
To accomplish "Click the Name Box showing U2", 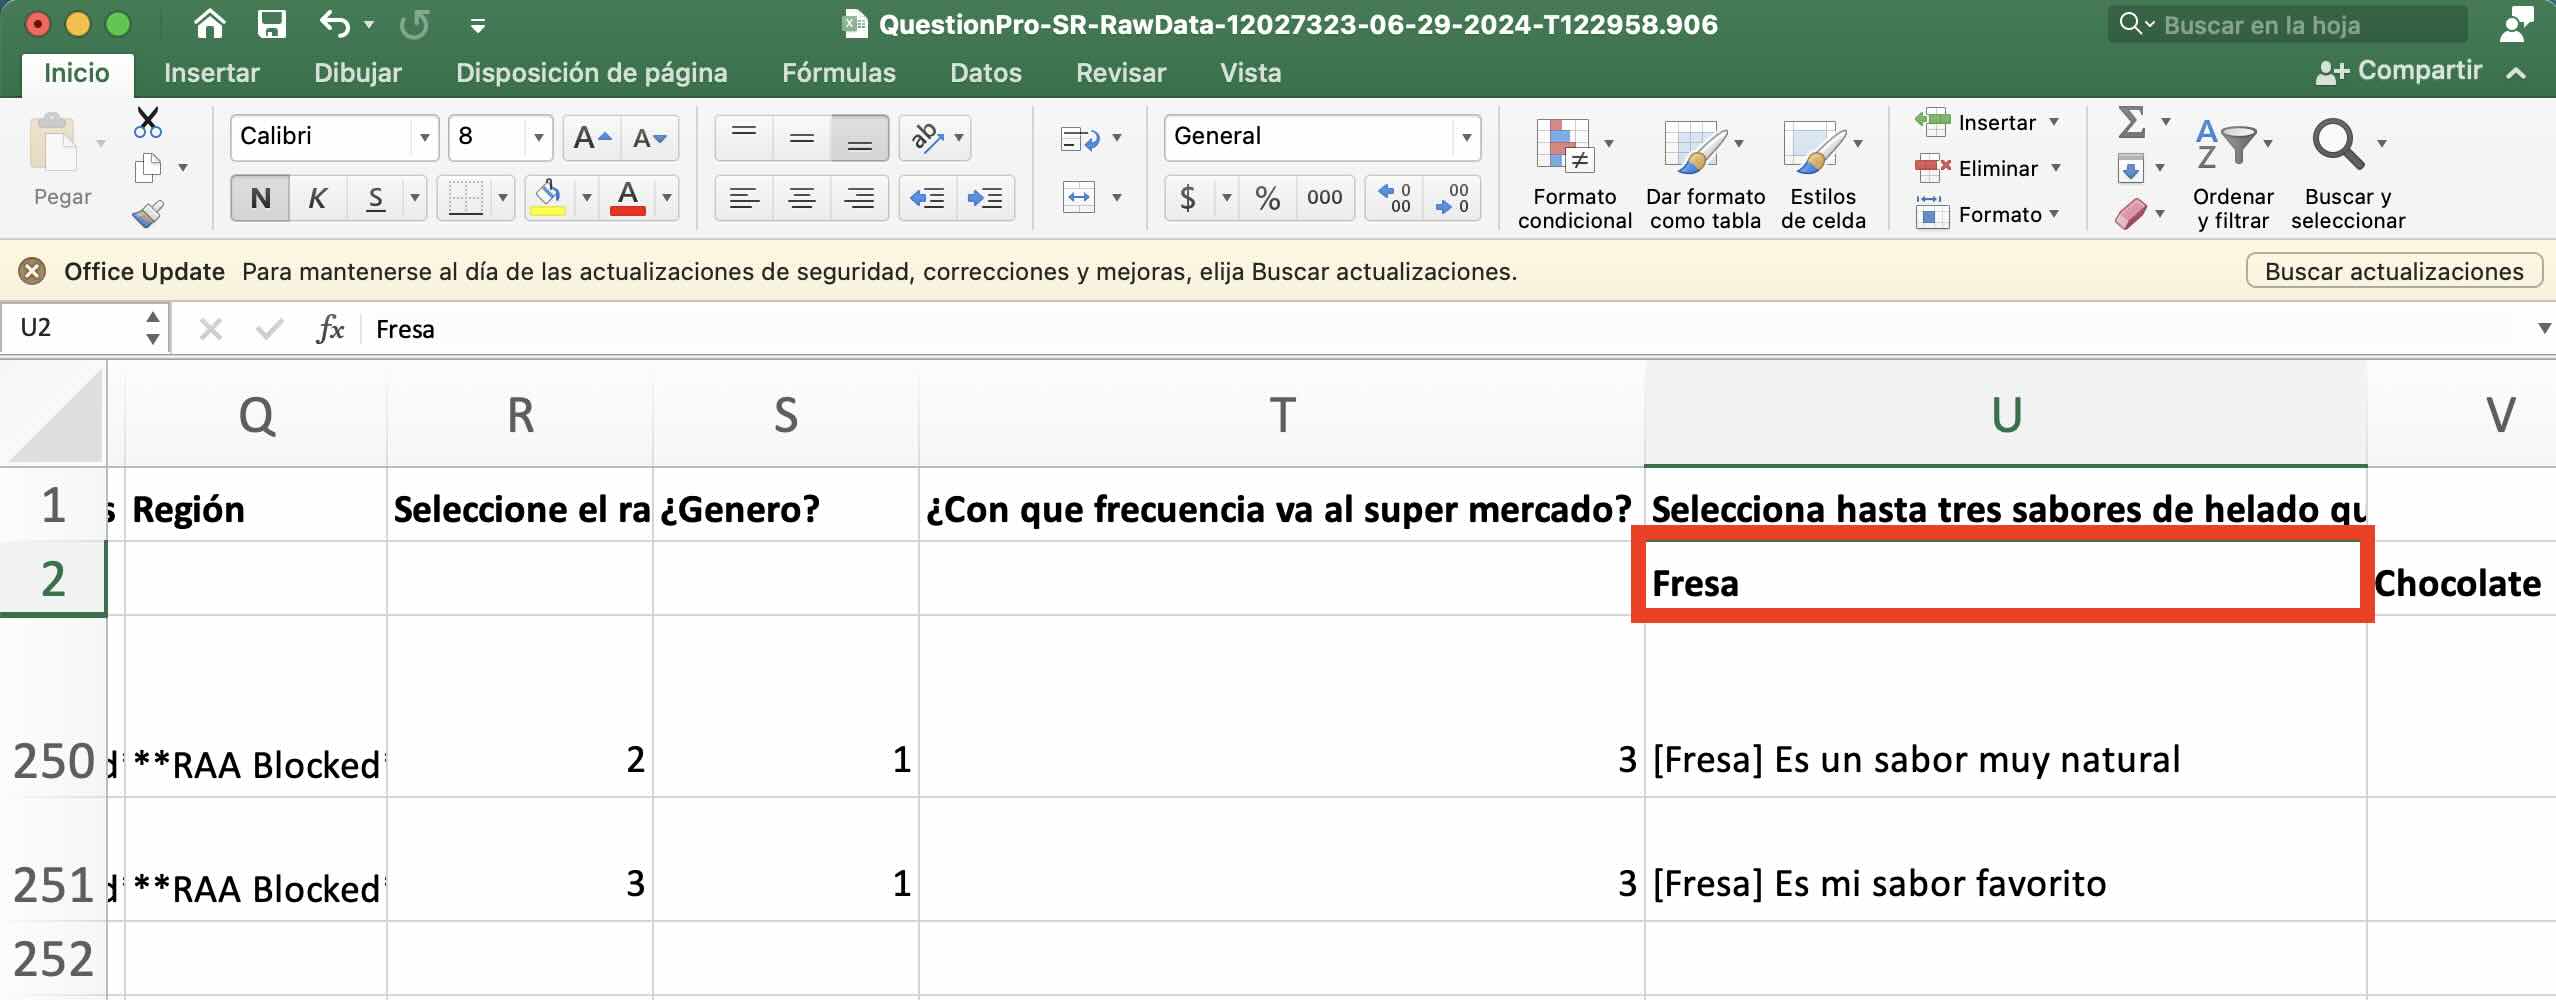I will pos(84,328).
